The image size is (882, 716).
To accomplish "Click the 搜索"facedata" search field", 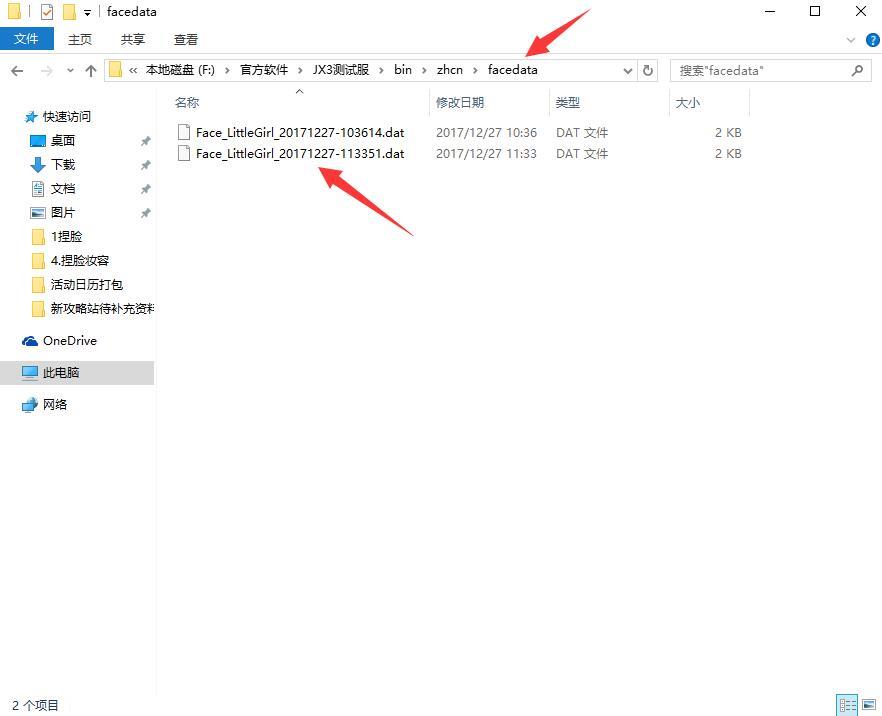I will coord(760,70).
